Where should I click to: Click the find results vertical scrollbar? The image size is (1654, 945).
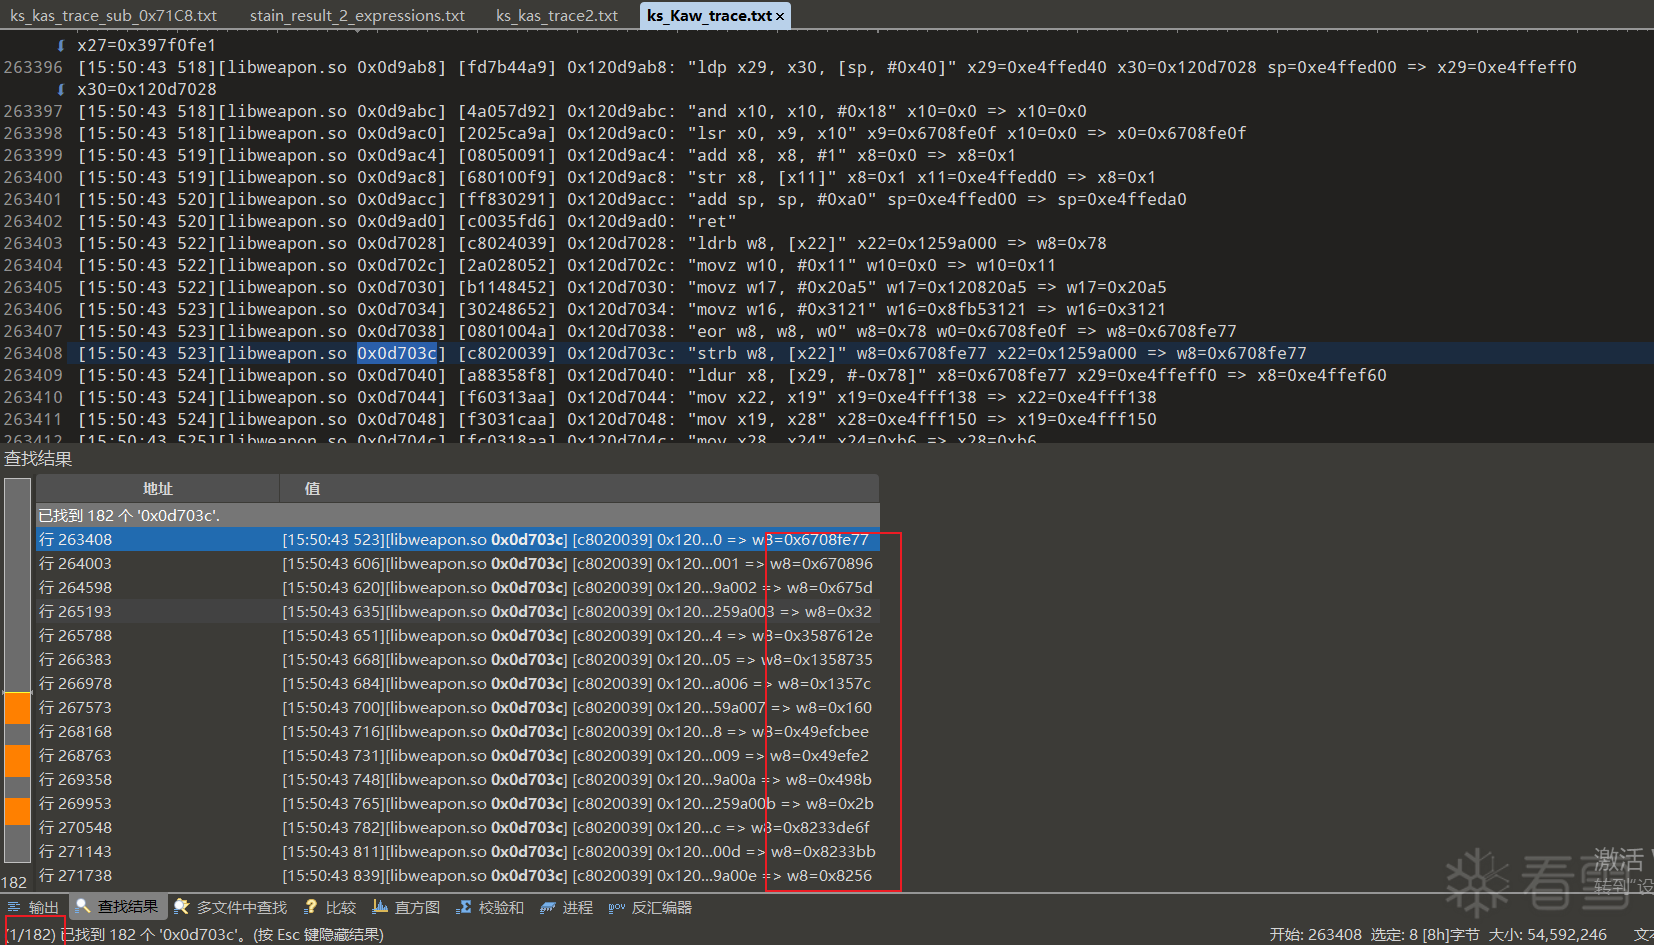17,670
